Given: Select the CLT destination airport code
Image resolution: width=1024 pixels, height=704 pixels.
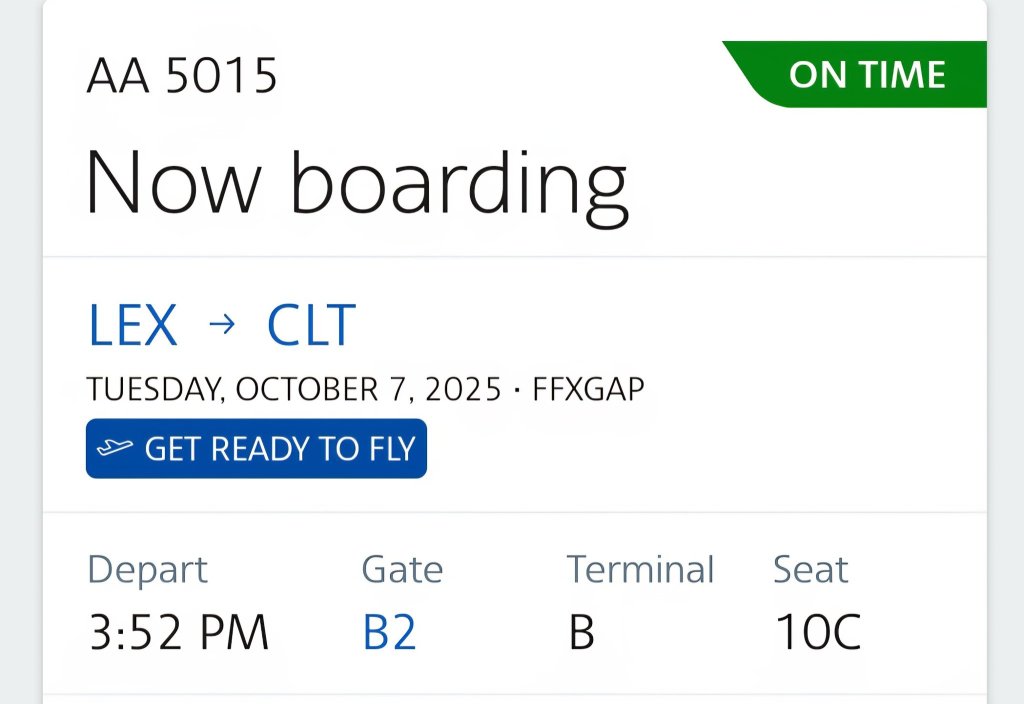Looking at the screenshot, I should point(312,325).
